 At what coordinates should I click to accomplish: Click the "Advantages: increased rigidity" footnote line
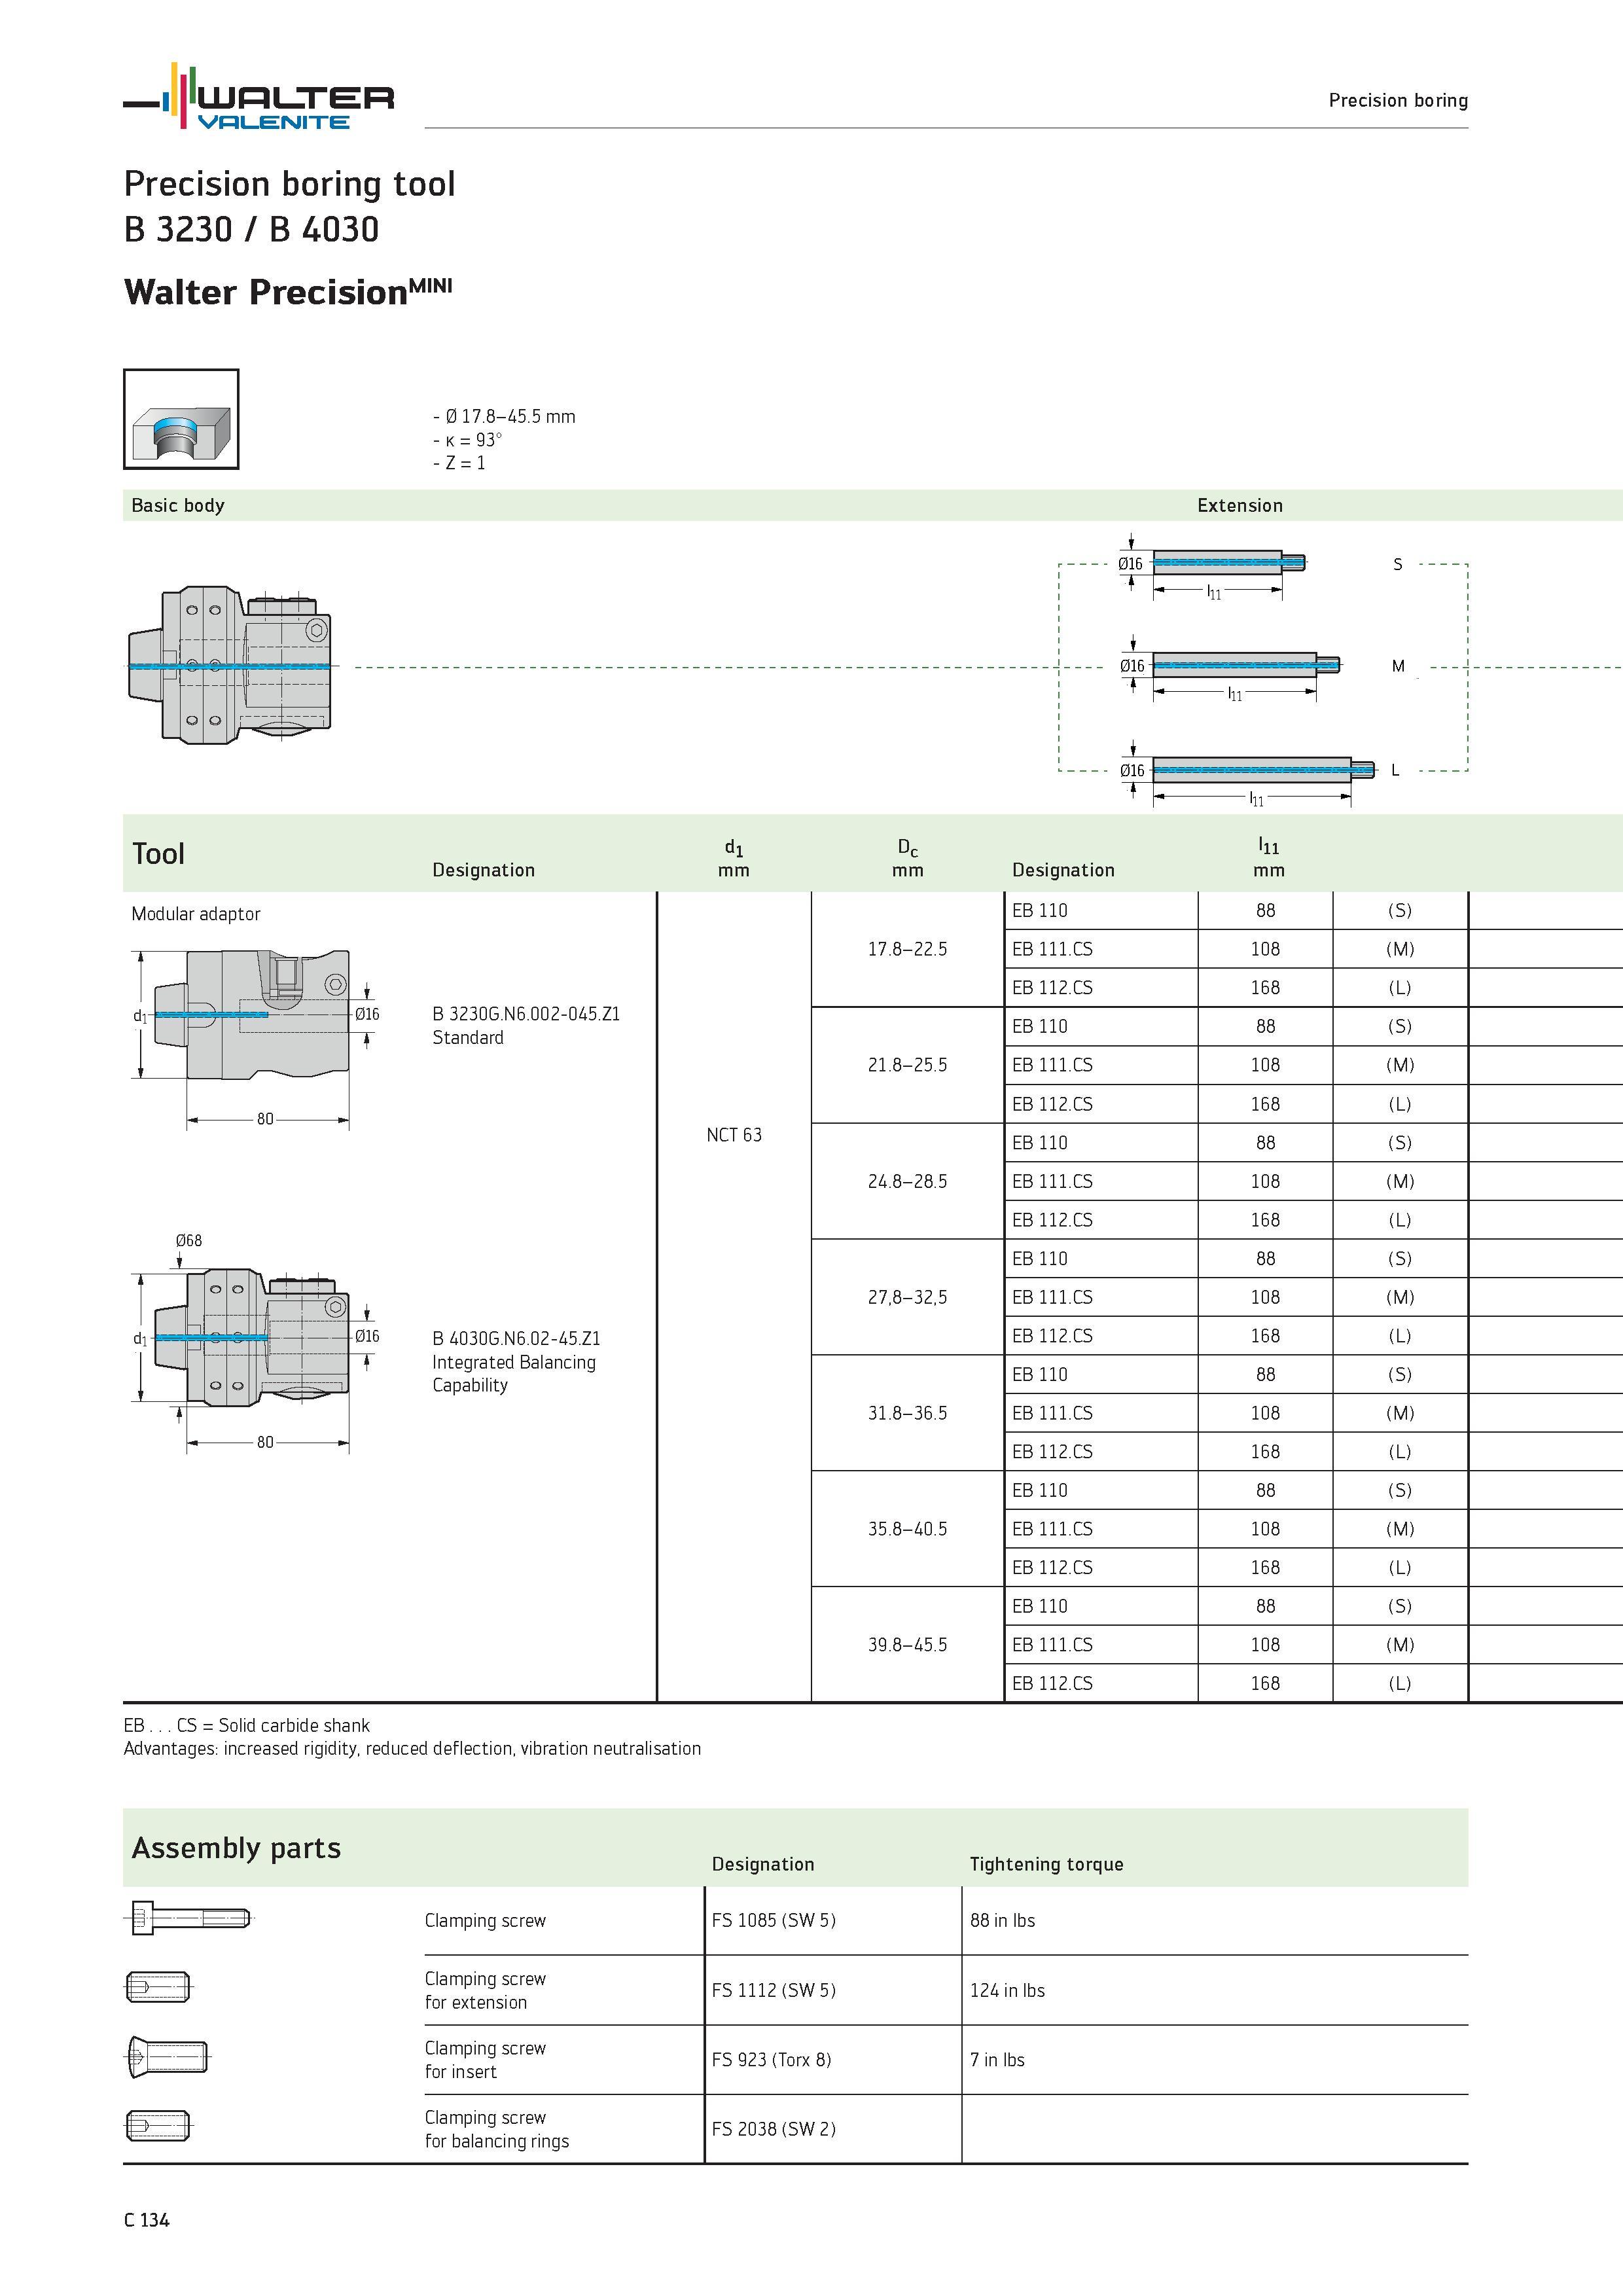click(x=412, y=1748)
